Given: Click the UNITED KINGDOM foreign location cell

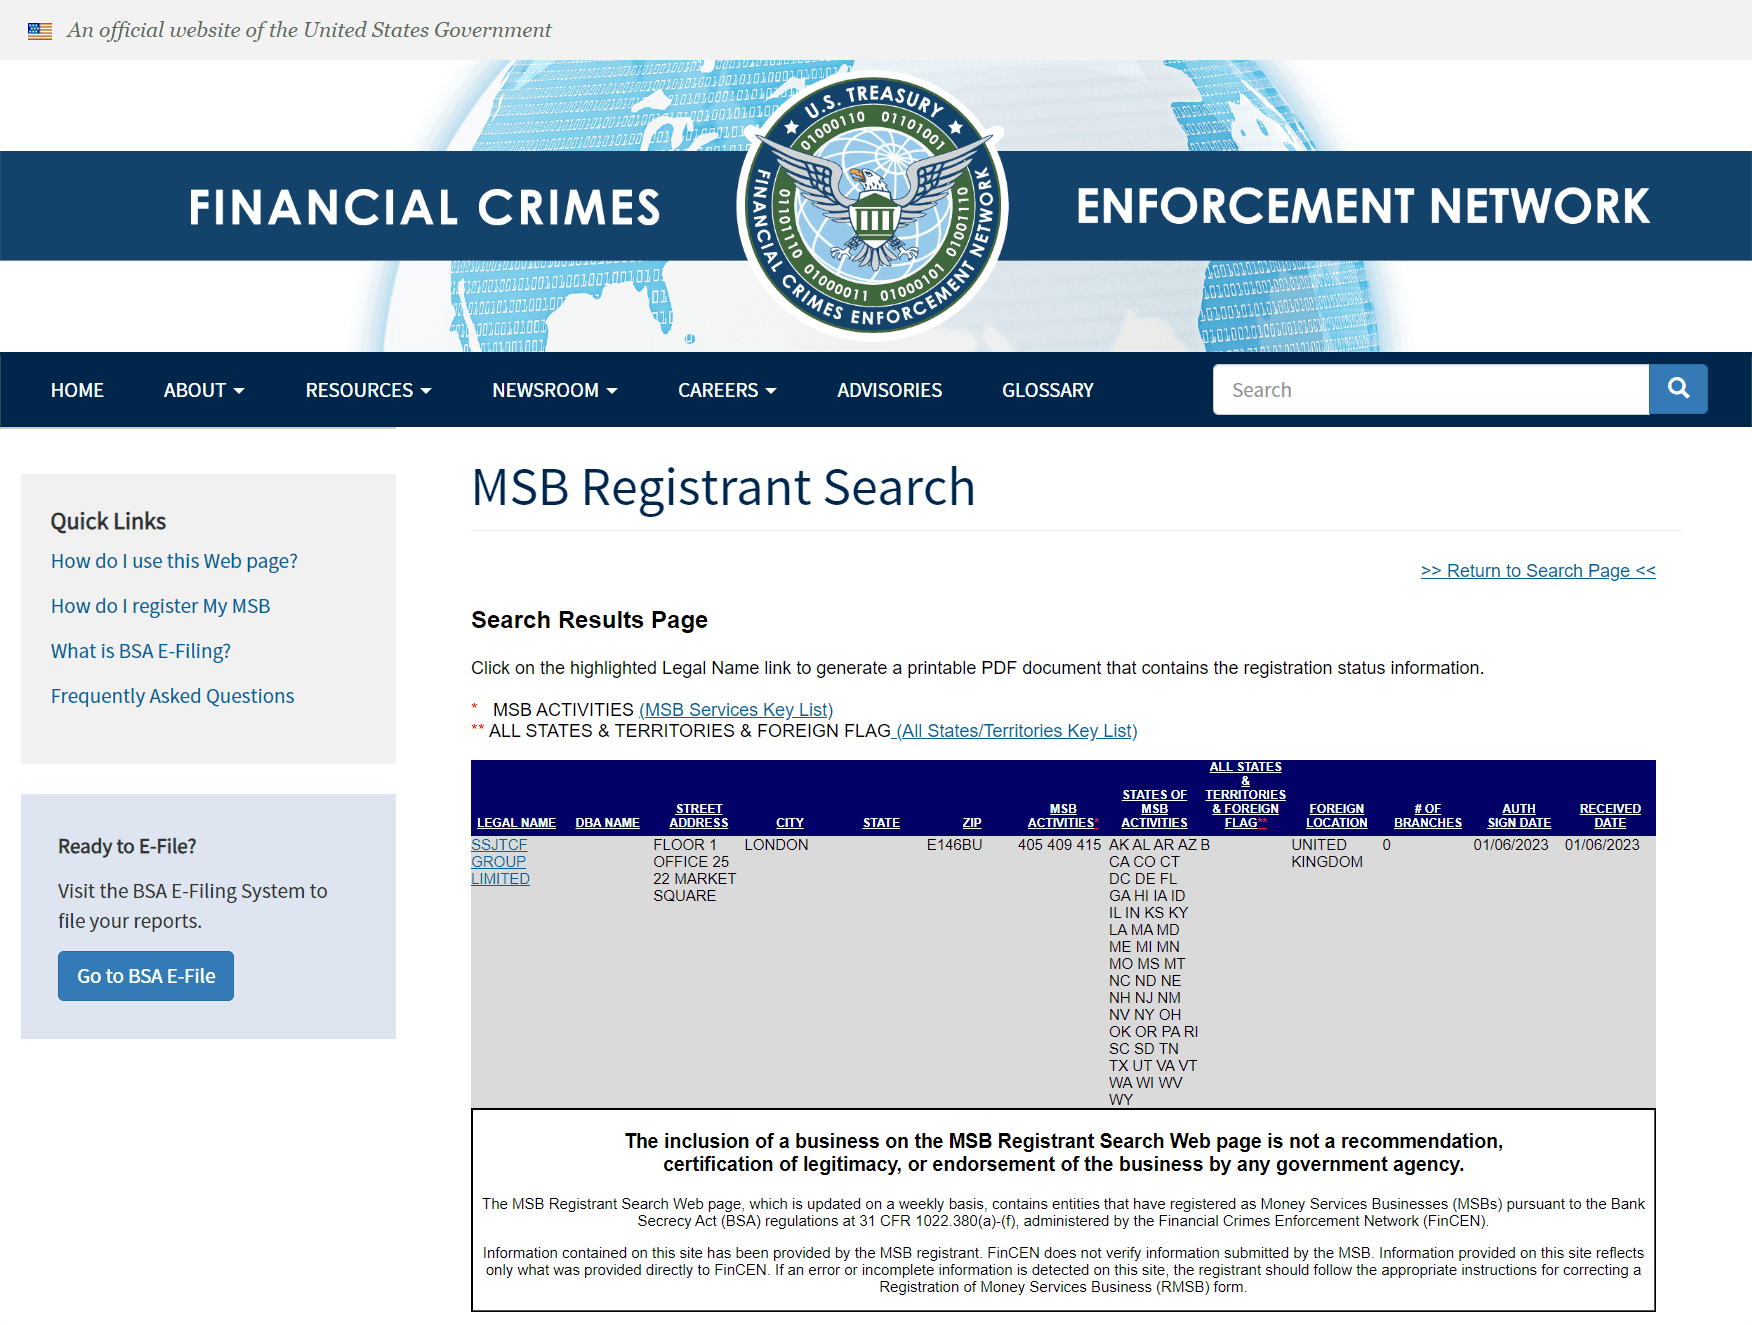Looking at the screenshot, I should (x=1327, y=853).
